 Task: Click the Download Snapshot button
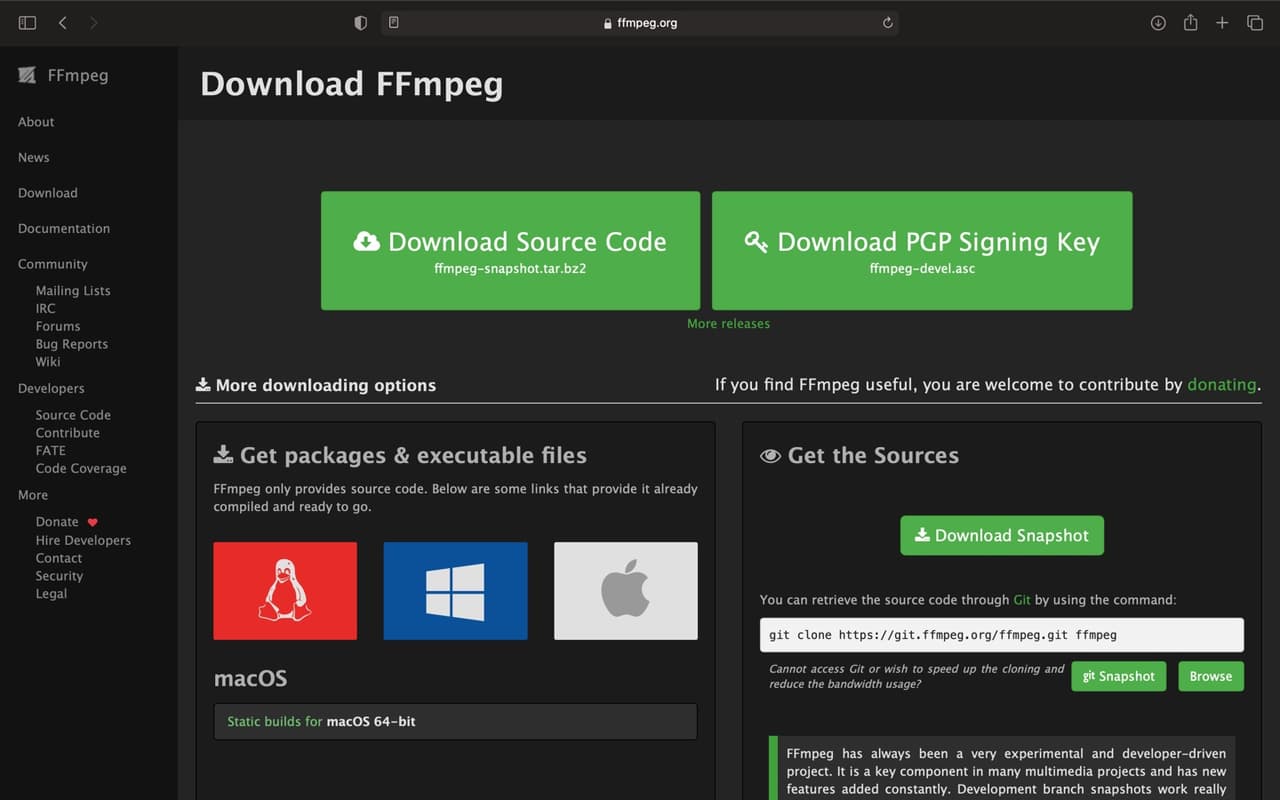pos(1002,535)
